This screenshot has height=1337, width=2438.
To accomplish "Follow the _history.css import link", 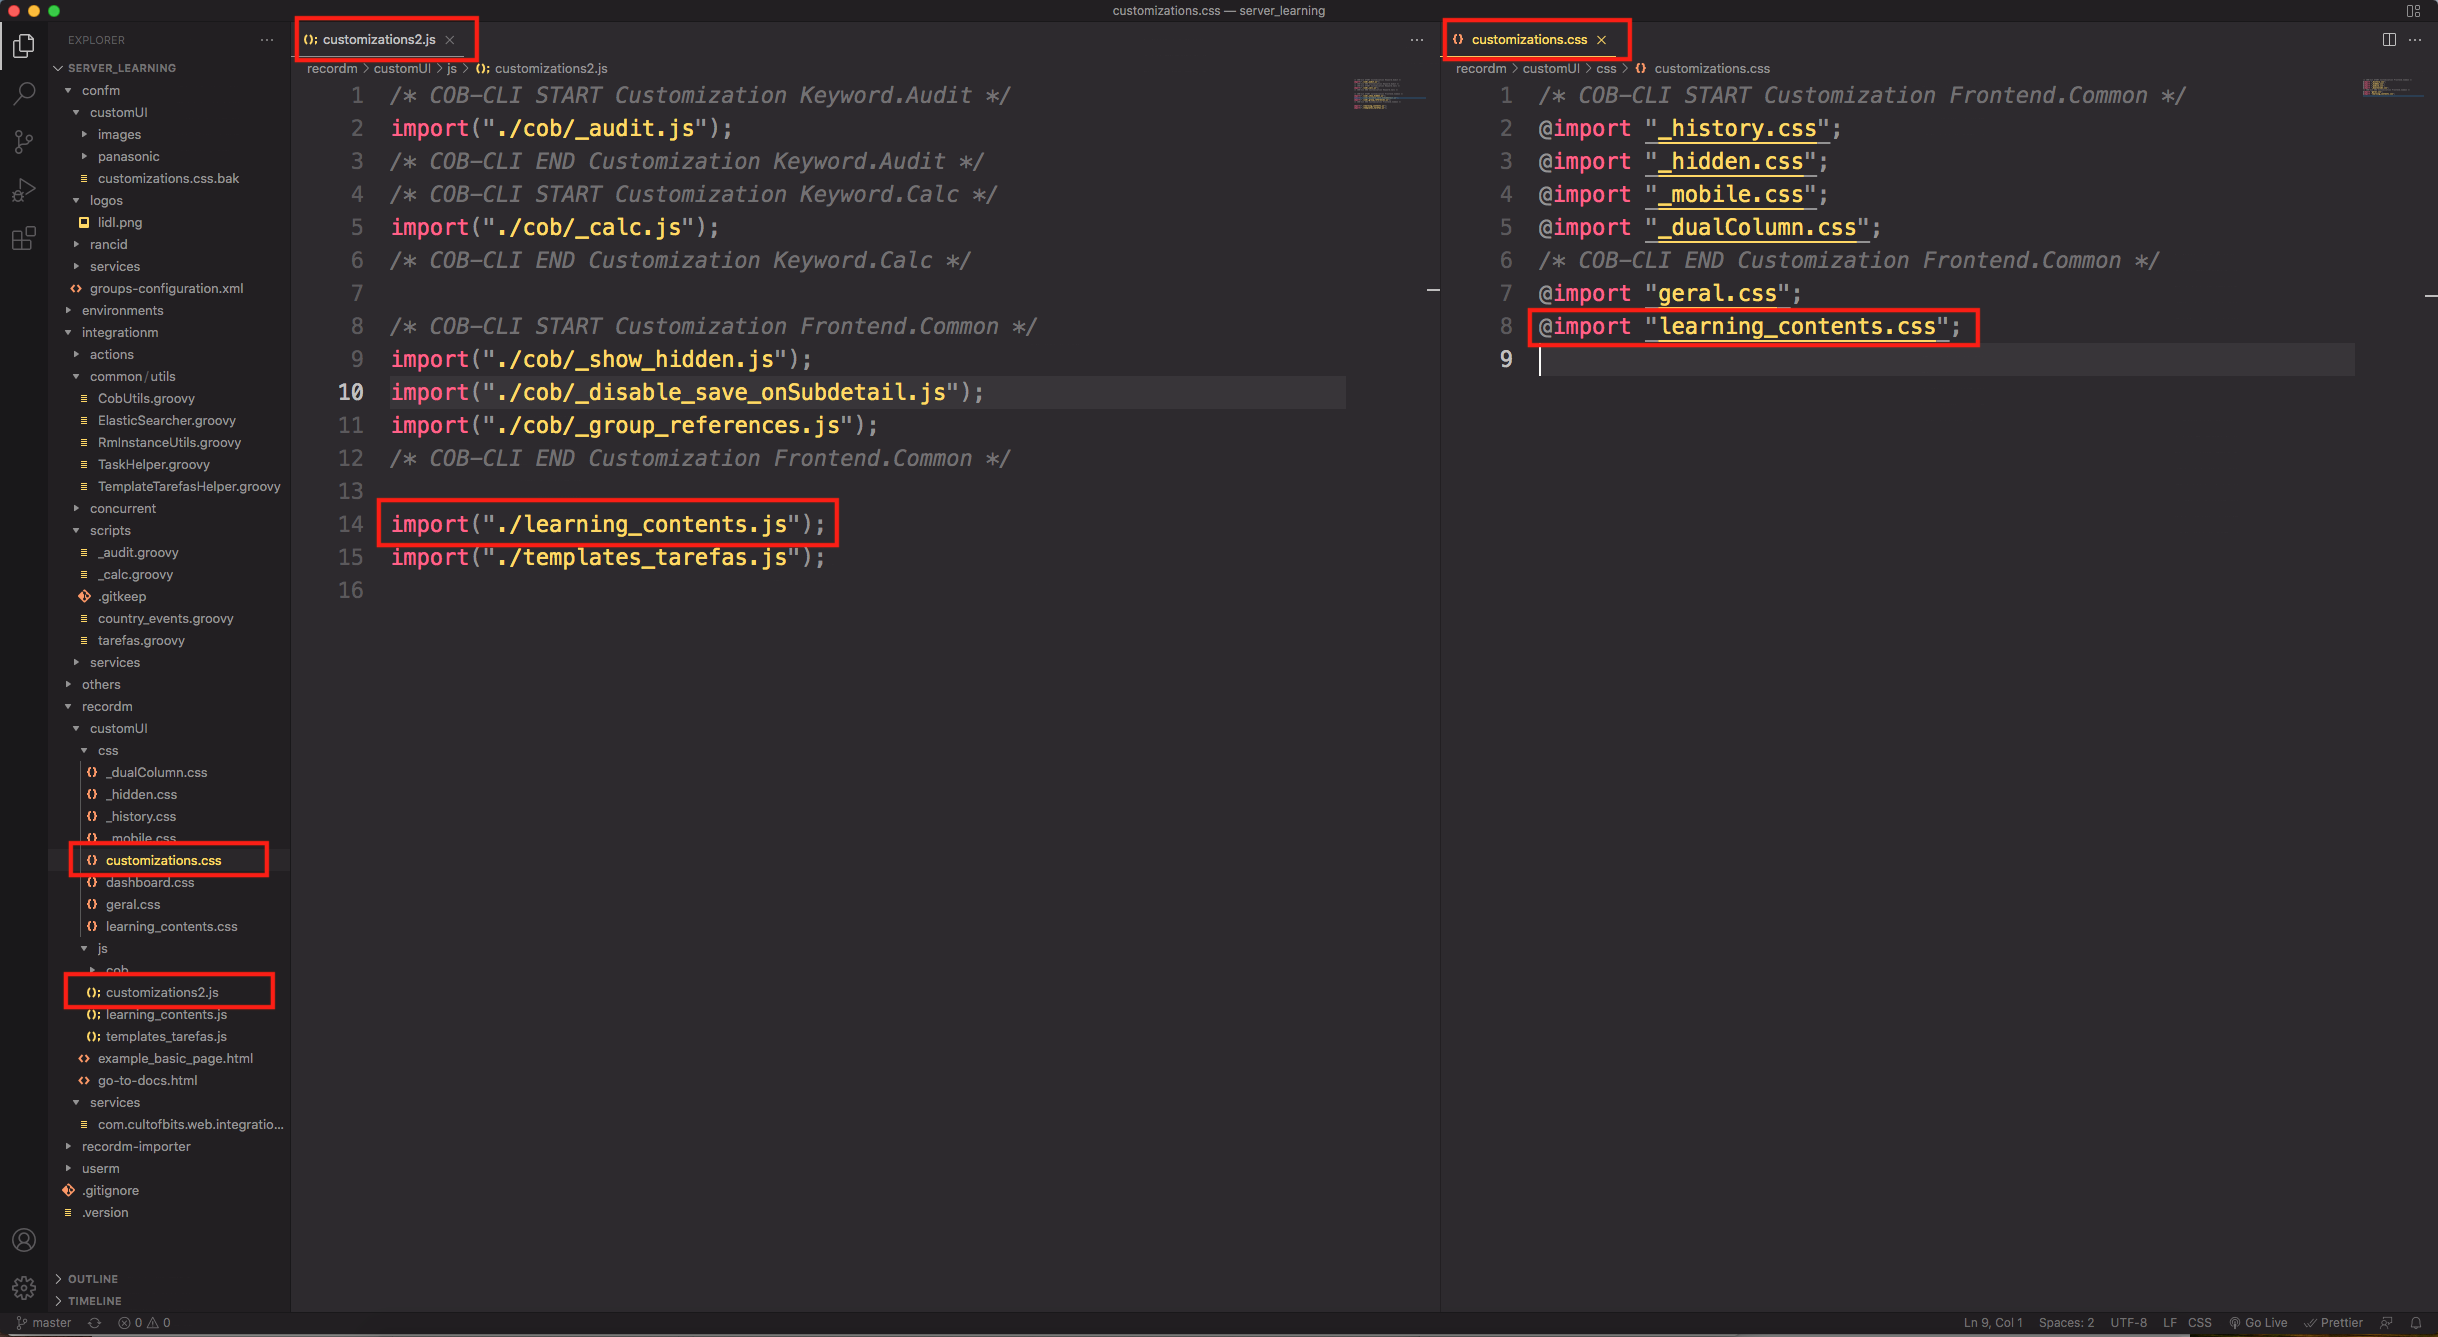I will (x=1737, y=129).
